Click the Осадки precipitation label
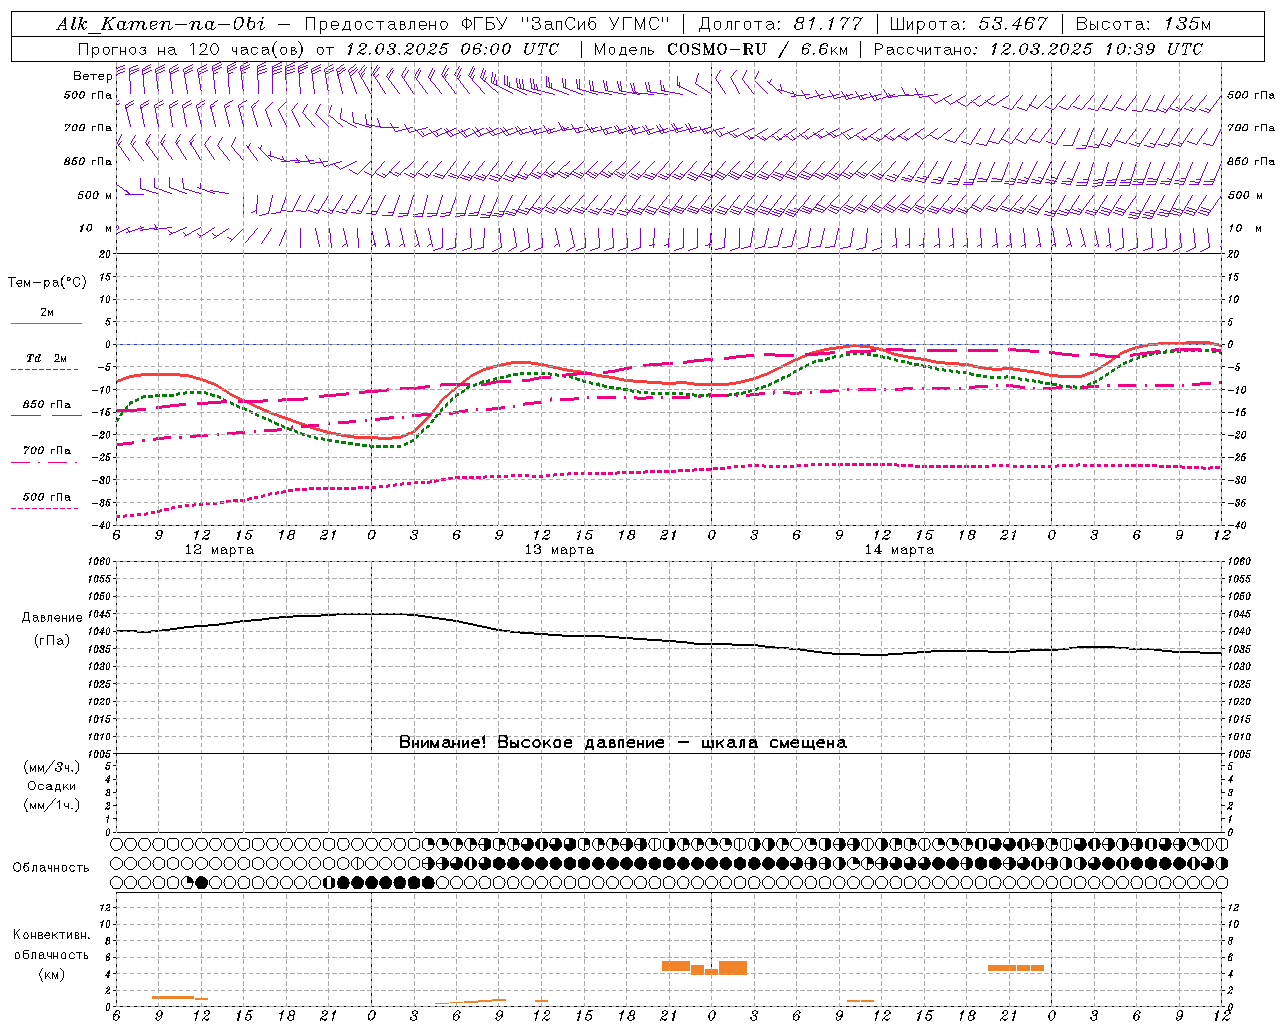 tap(51, 786)
